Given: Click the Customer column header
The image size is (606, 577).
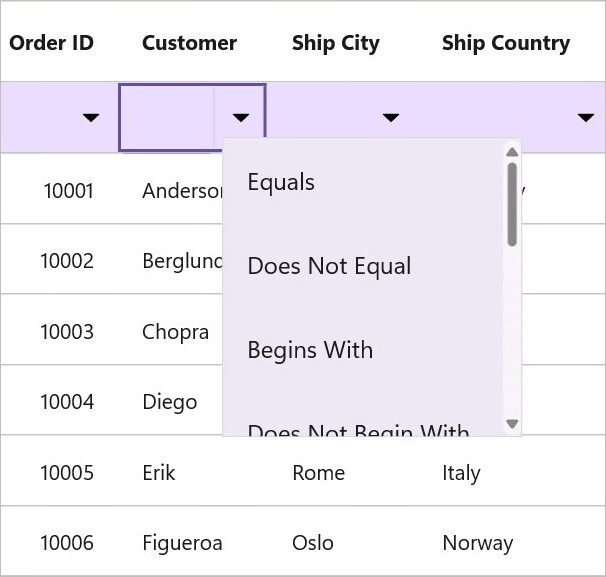Looking at the screenshot, I should click(x=189, y=43).
